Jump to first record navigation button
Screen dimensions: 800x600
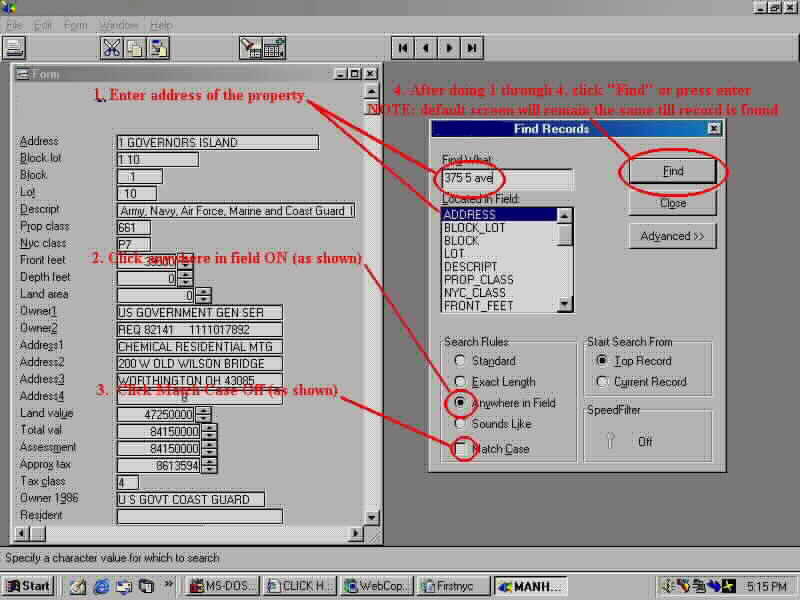click(x=402, y=47)
